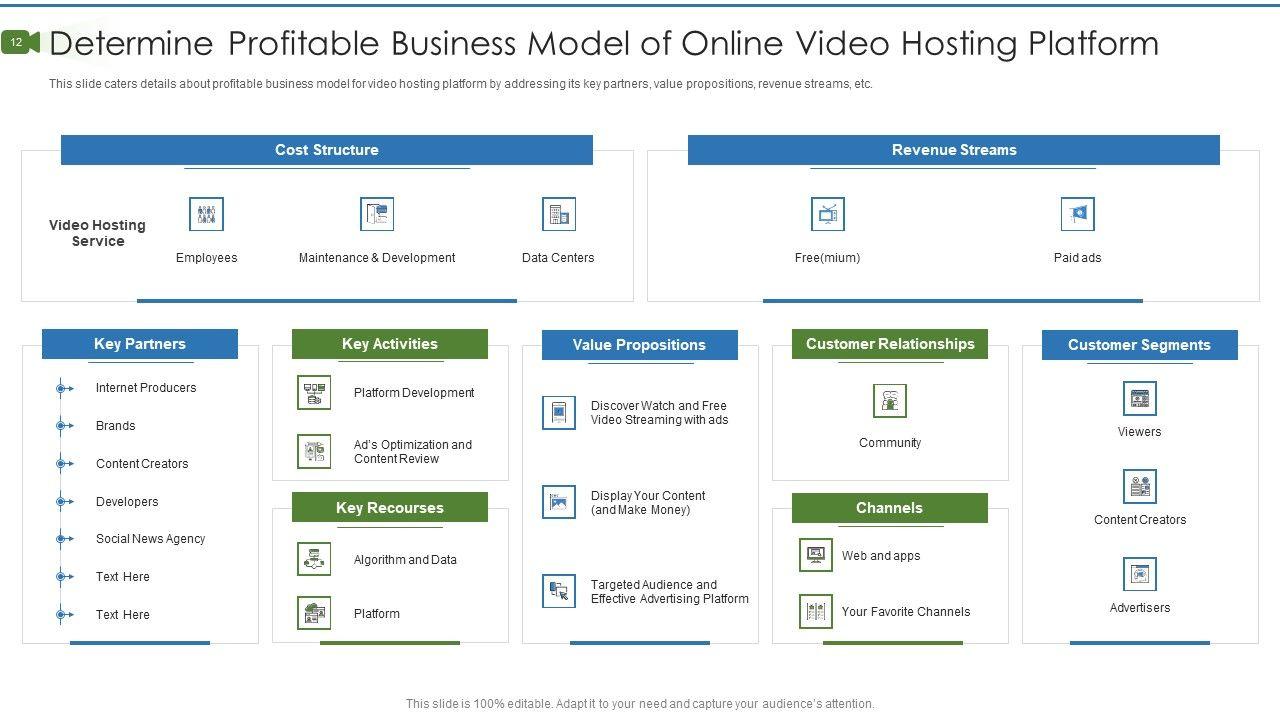Click the "Maintenance & Development" label
The image size is (1280, 720).
click(377, 258)
